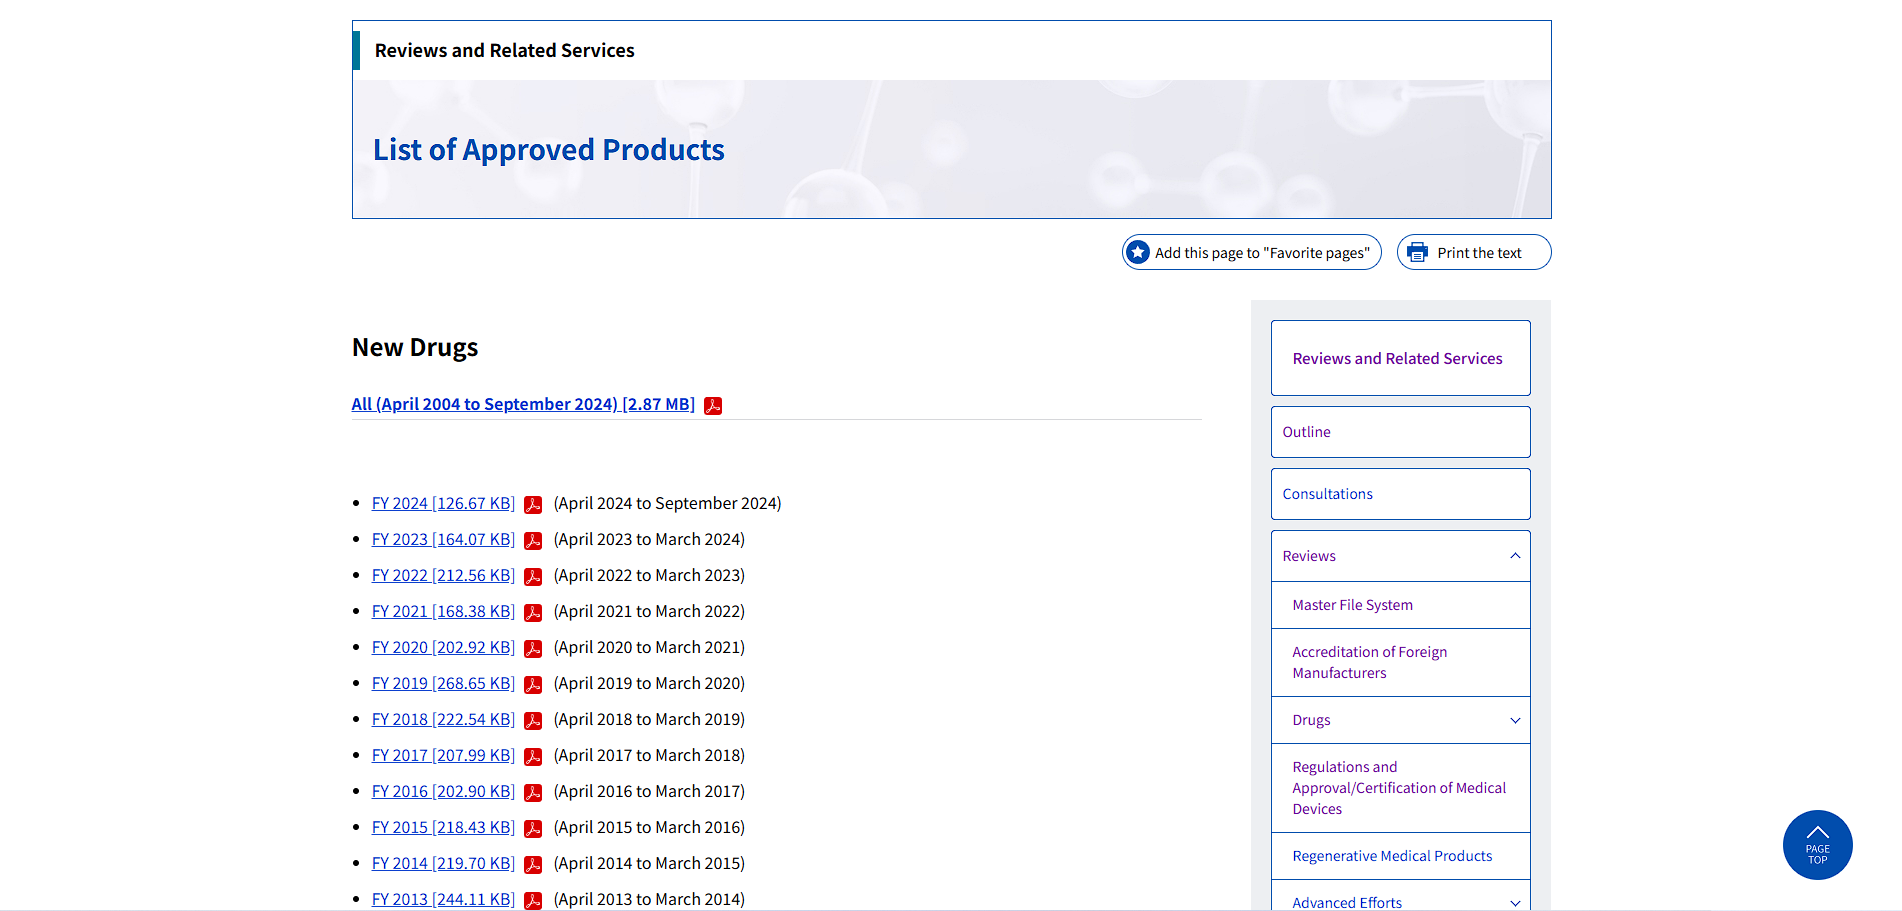This screenshot has width=1902, height=911.
Task: Open the FY 2023 [164.07 KB] link
Action: [x=443, y=540]
